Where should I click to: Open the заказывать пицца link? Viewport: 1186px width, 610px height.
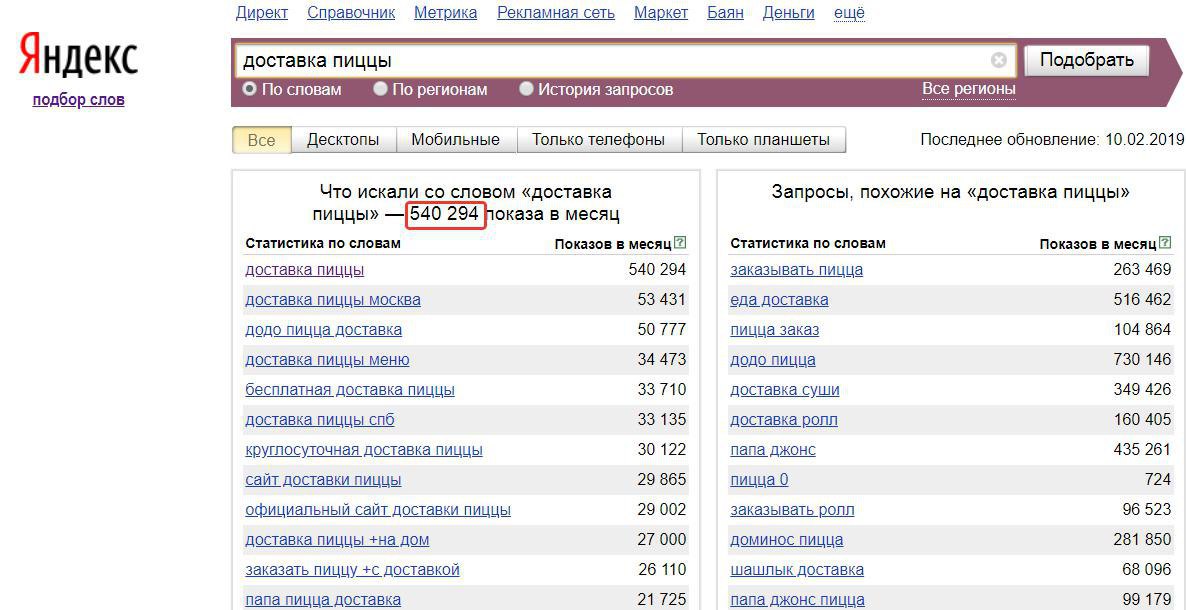point(796,269)
